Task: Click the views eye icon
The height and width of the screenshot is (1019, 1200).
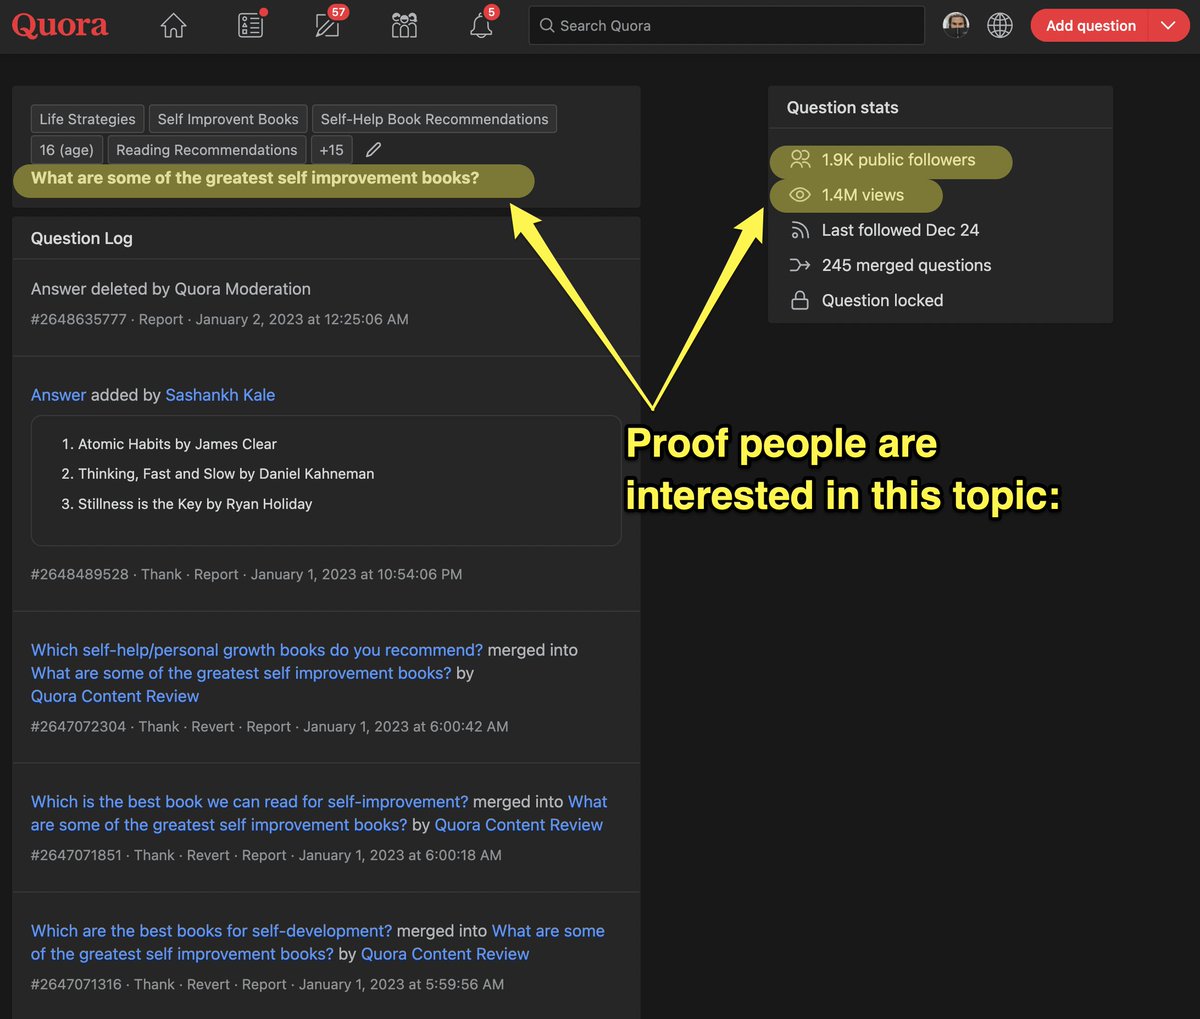Action: click(800, 195)
